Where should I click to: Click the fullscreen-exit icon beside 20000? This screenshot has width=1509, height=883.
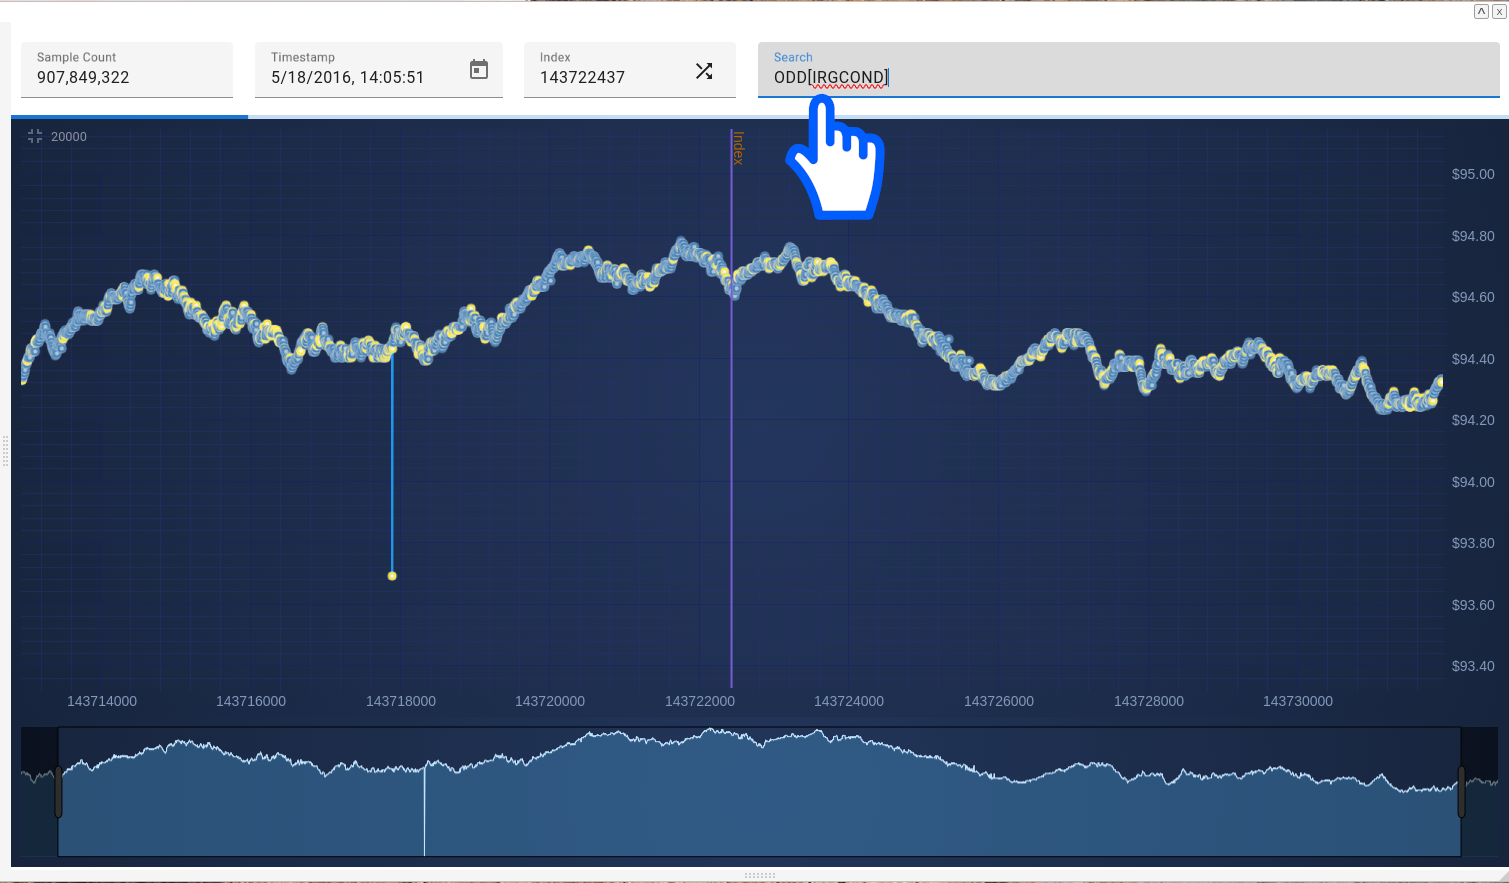tap(35, 136)
